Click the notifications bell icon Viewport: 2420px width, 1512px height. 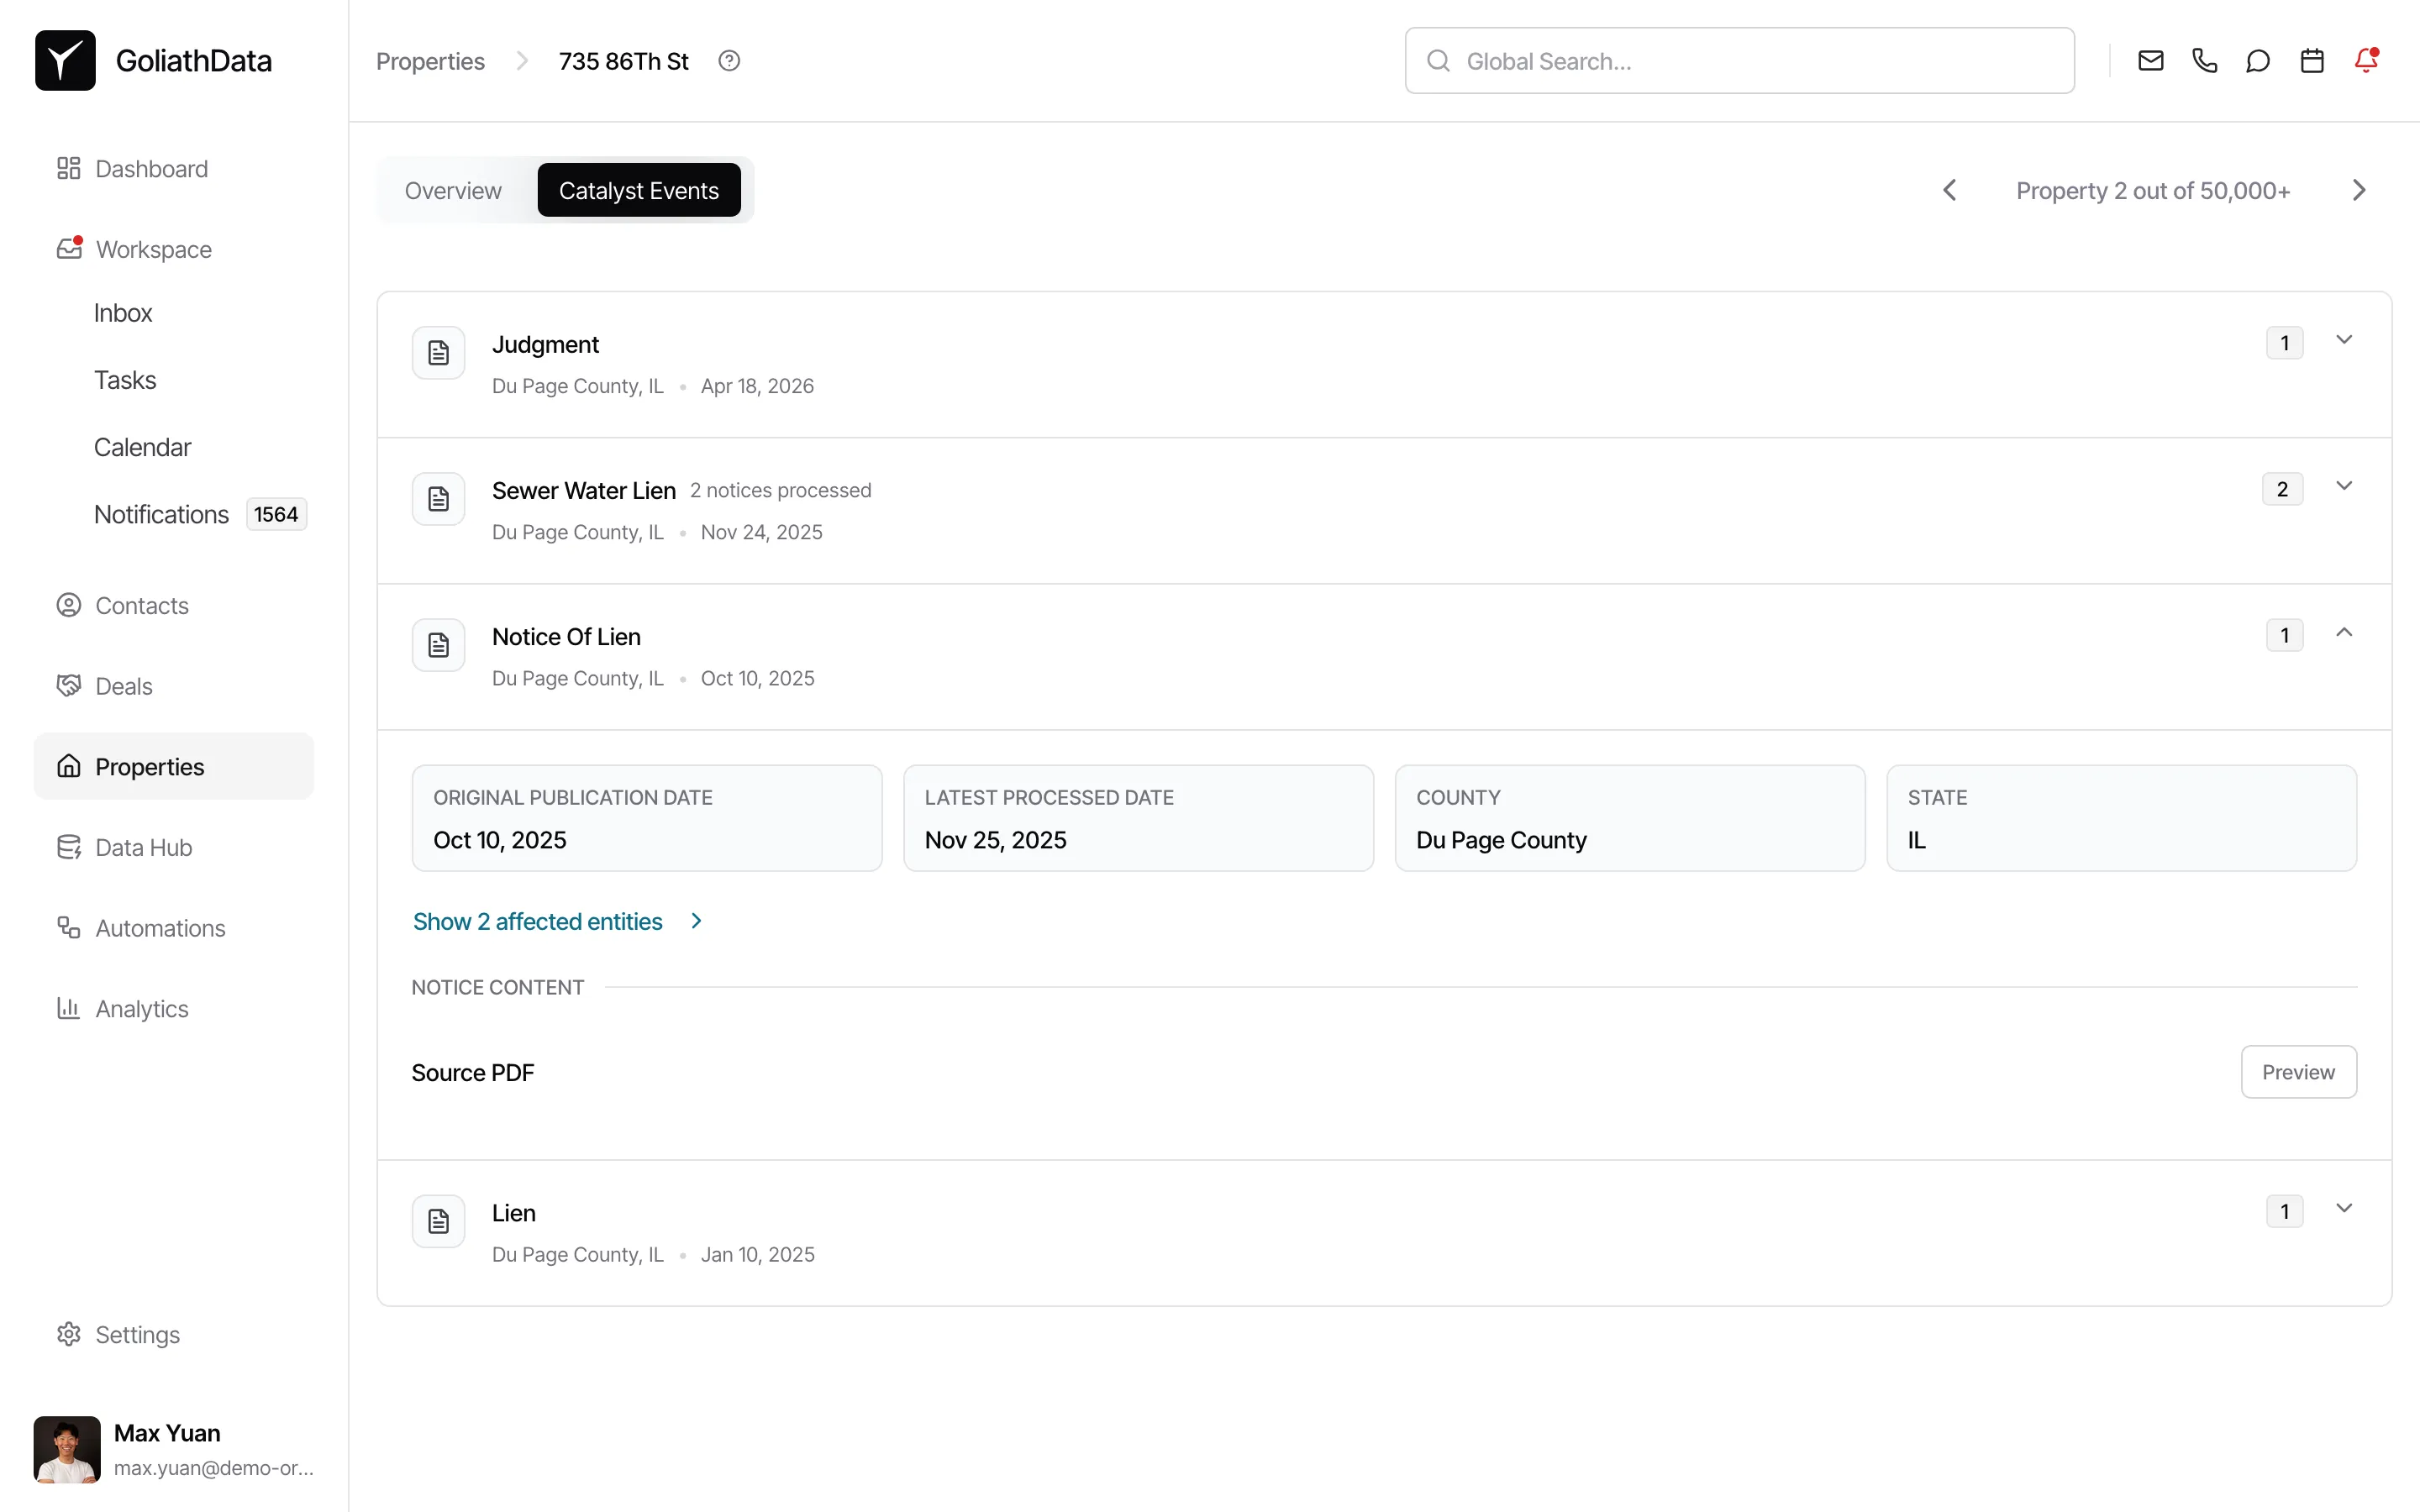click(x=2366, y=60)
